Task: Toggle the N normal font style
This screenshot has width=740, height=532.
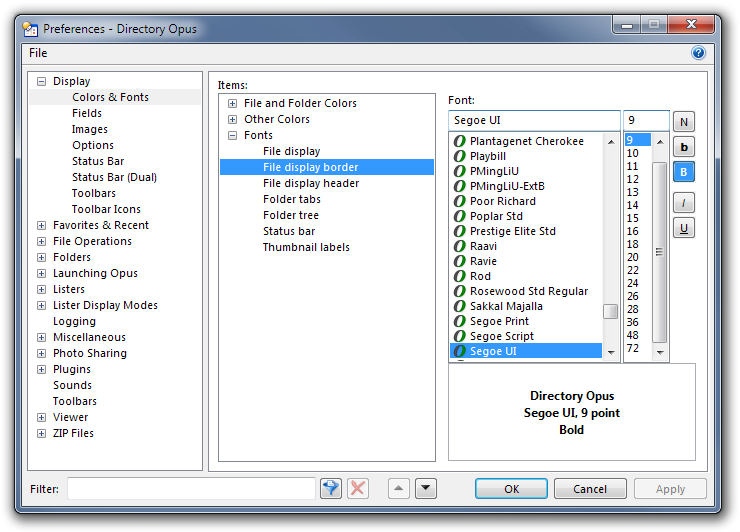Action: (684, 122)
